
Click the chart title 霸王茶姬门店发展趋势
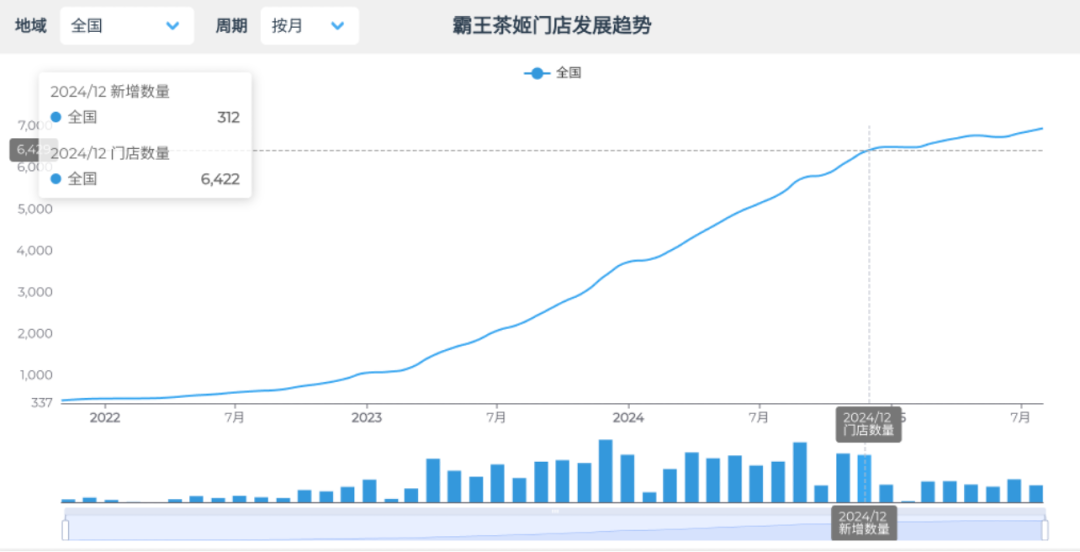pos(552,26)
